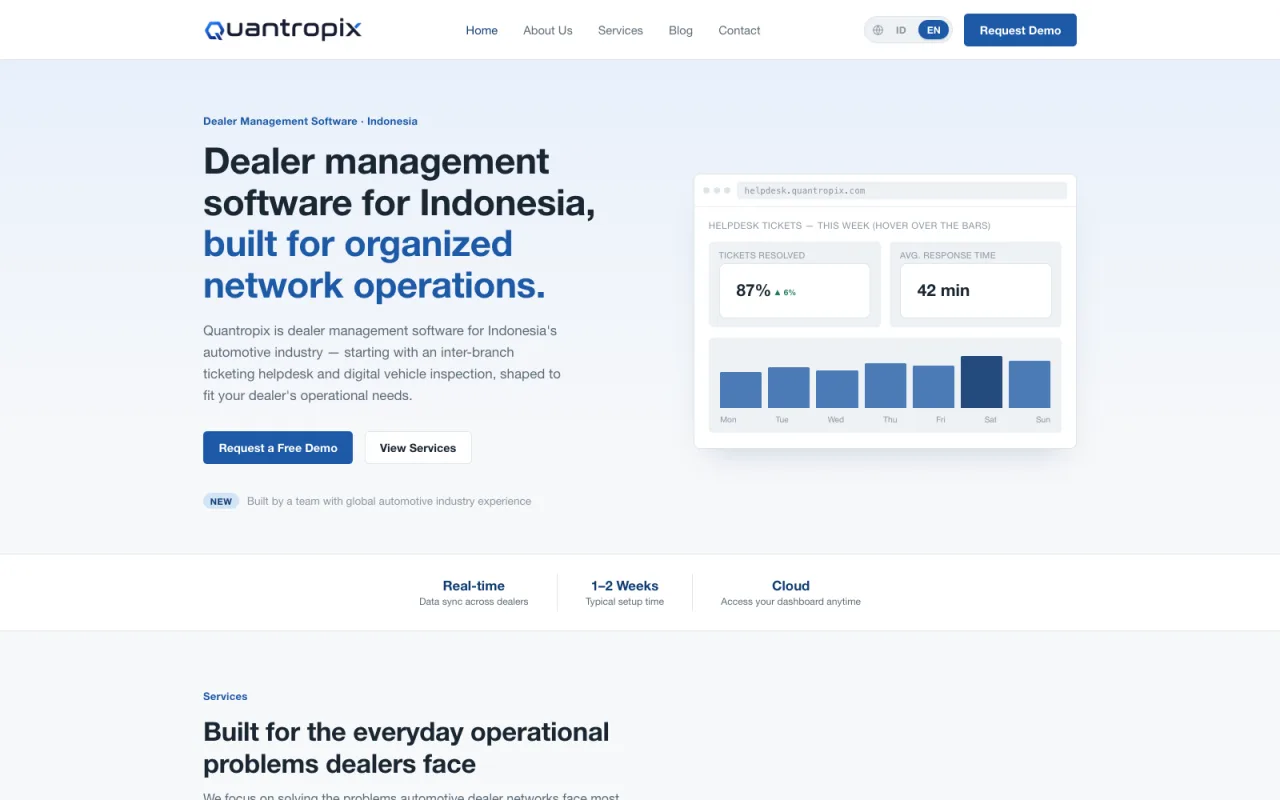The image size is (1280, 800).
Task: Click 'Helpdesk Tickets — This Week' heading
Action: coord(850,226)
